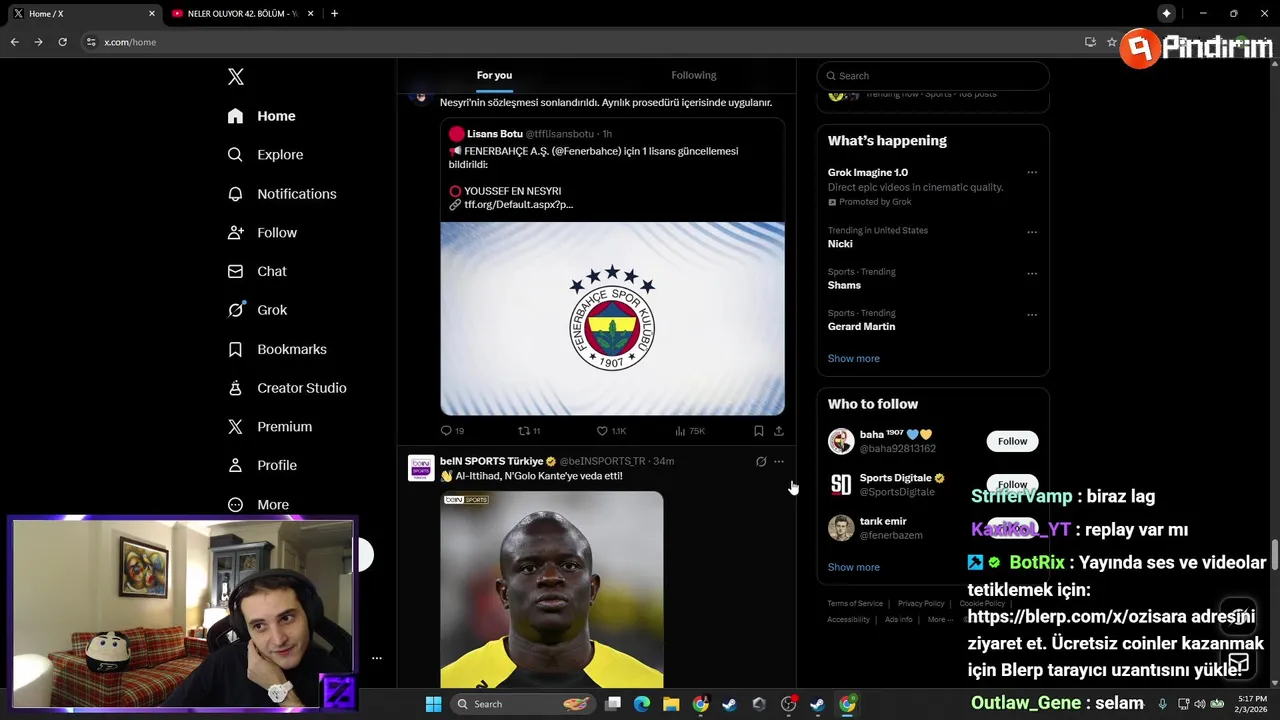This screenshot has width=1280, height=720.
Task: Open the tff.org link in the quoted post
Action: pyautogui.click(x=518, y=205)
